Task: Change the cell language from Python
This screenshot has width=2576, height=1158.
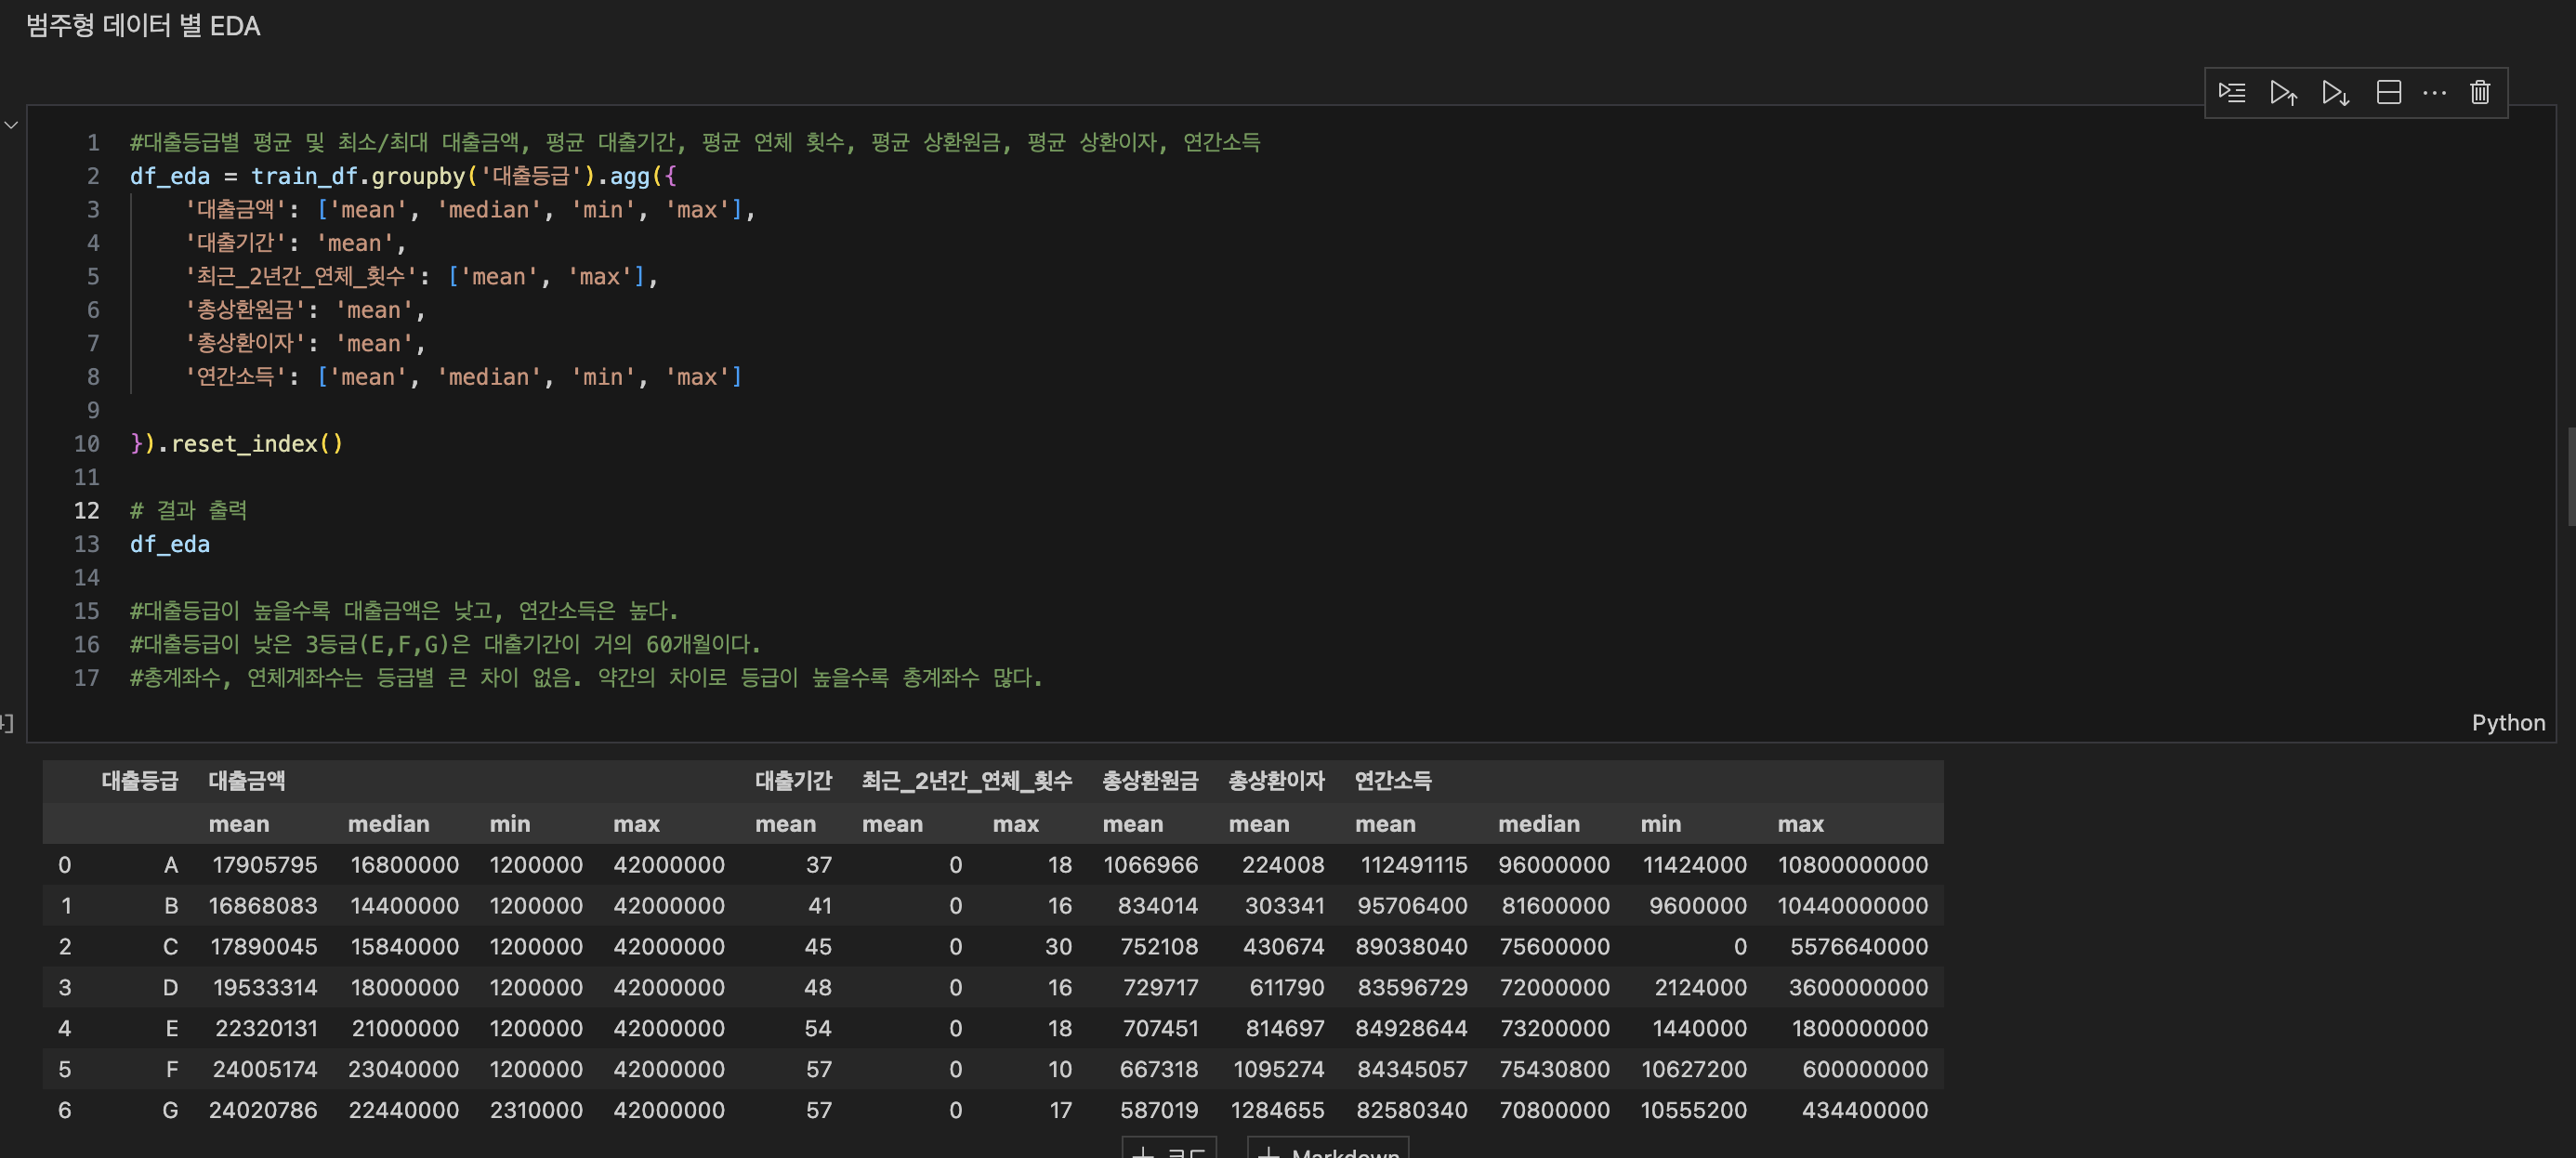Action: [x=2508, y=722]
